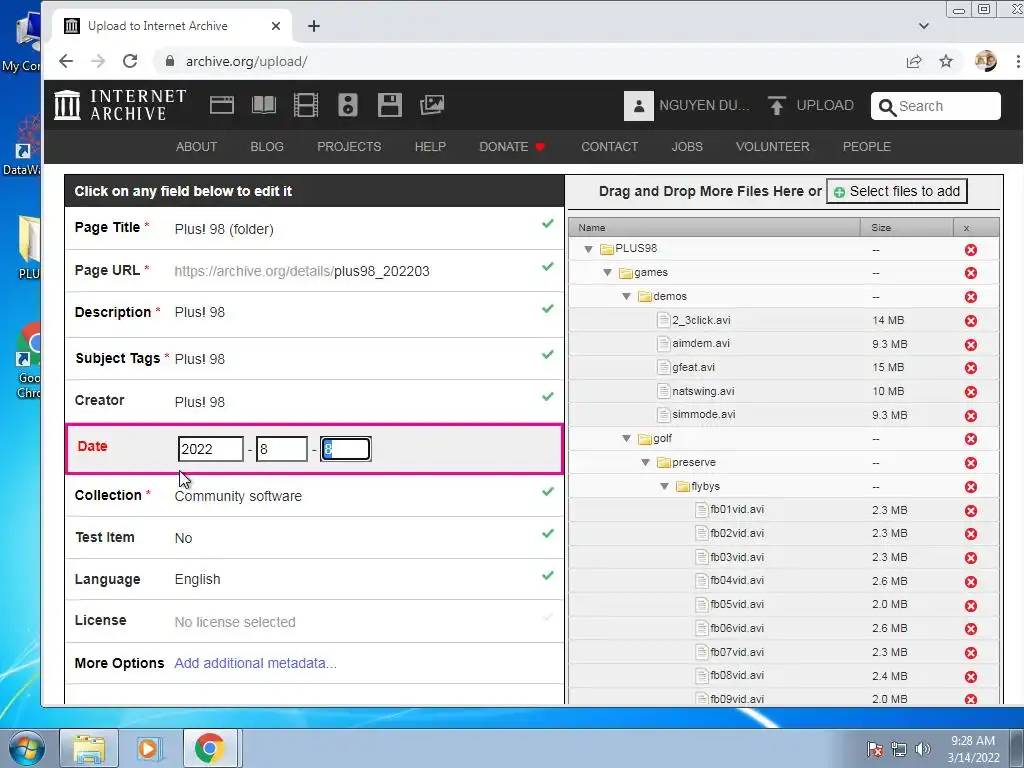This screenshot has height=768, width=1024.
Task: Edit the License No license selected
Action: [234, 622]
